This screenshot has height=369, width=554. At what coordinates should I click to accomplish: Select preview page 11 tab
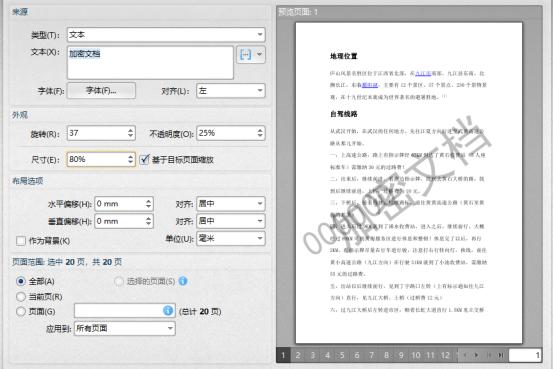431,355
